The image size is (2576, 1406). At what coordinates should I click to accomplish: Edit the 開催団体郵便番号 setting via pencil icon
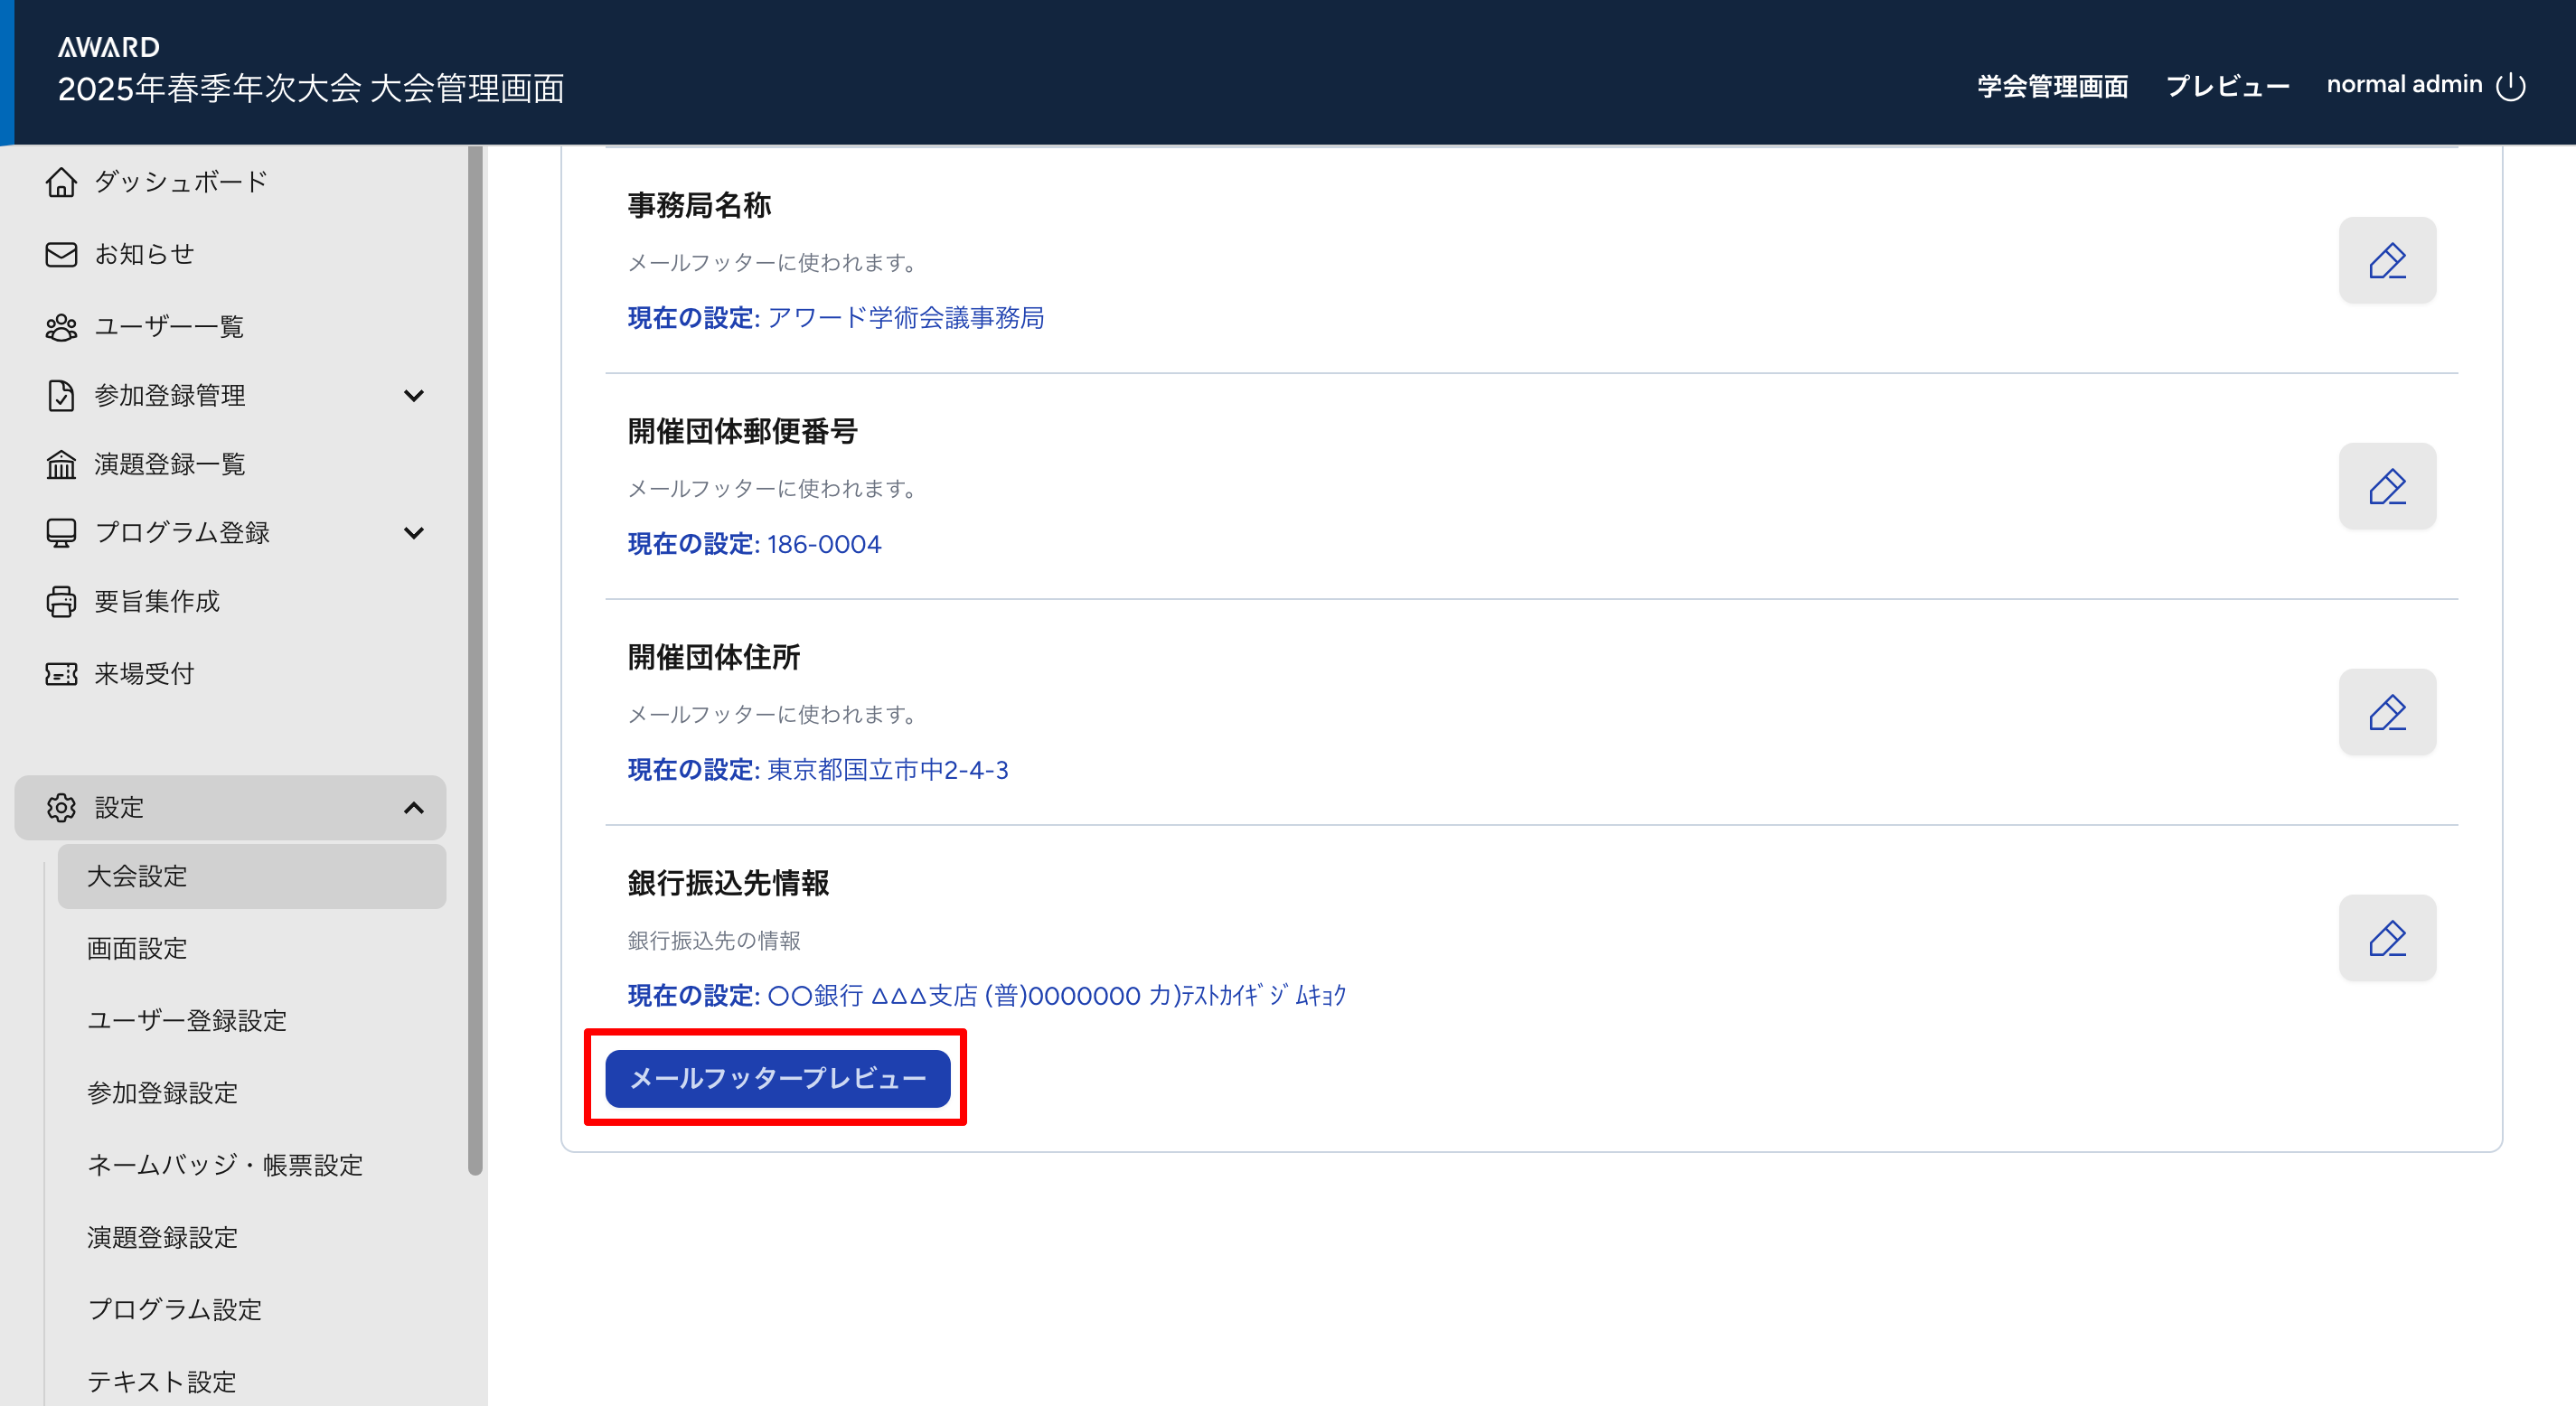click(x=2386, y=486)
